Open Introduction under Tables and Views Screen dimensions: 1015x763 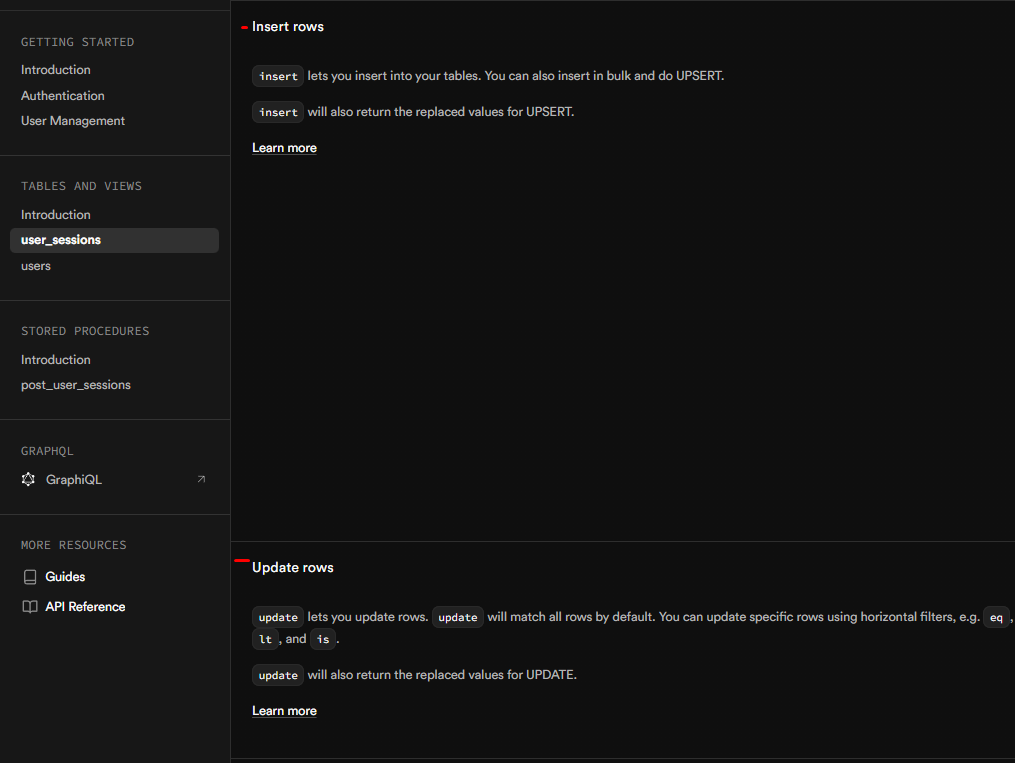click(x=56, y=215)
